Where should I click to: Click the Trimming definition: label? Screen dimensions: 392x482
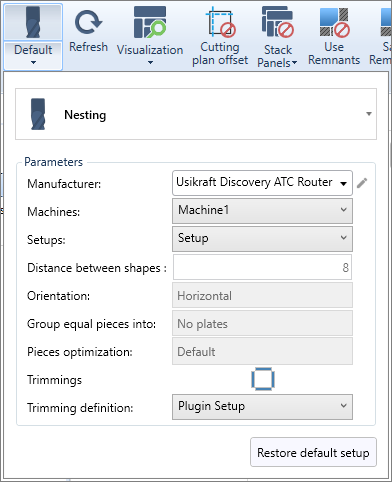click(x=80, y=408)
